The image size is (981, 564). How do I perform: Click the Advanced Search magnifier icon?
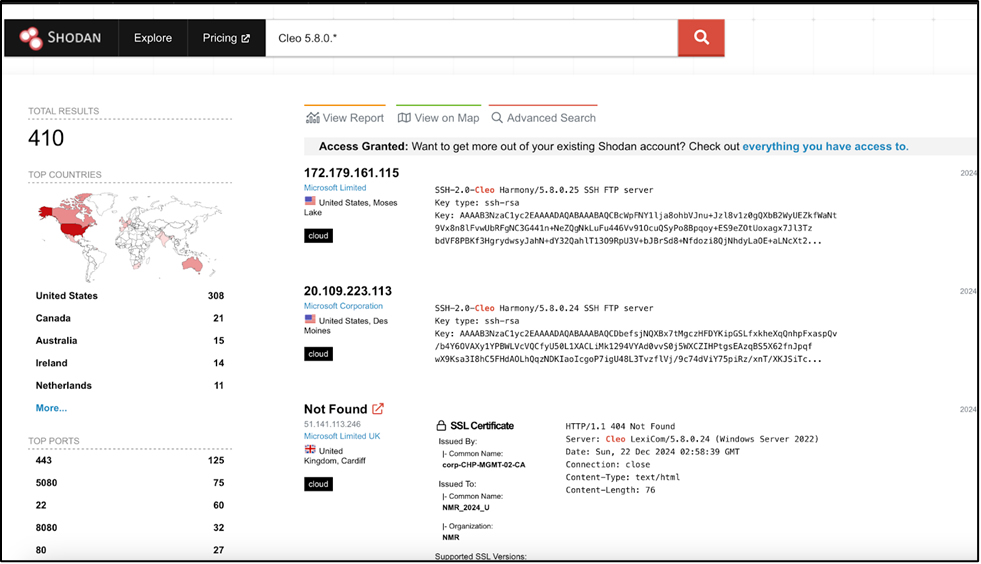click(x=497, y=118)
